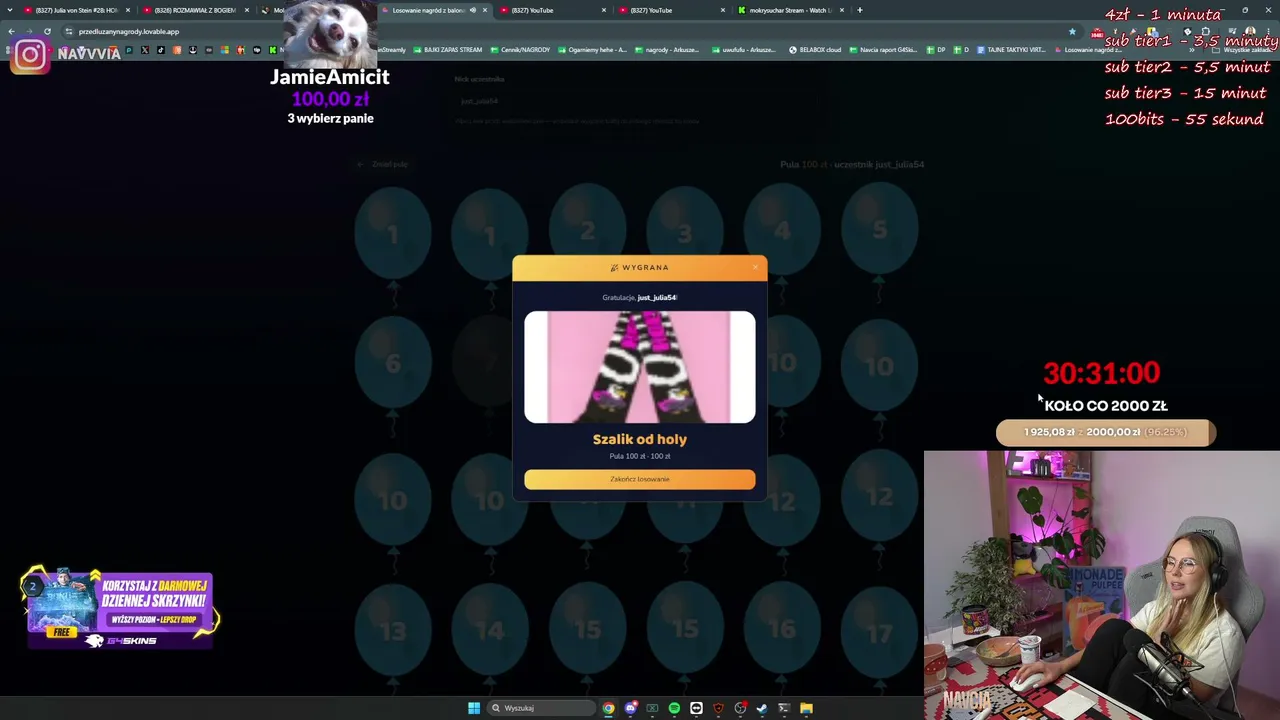Open the Cennik/NAGRODY bookmark

tap(520, 50)
